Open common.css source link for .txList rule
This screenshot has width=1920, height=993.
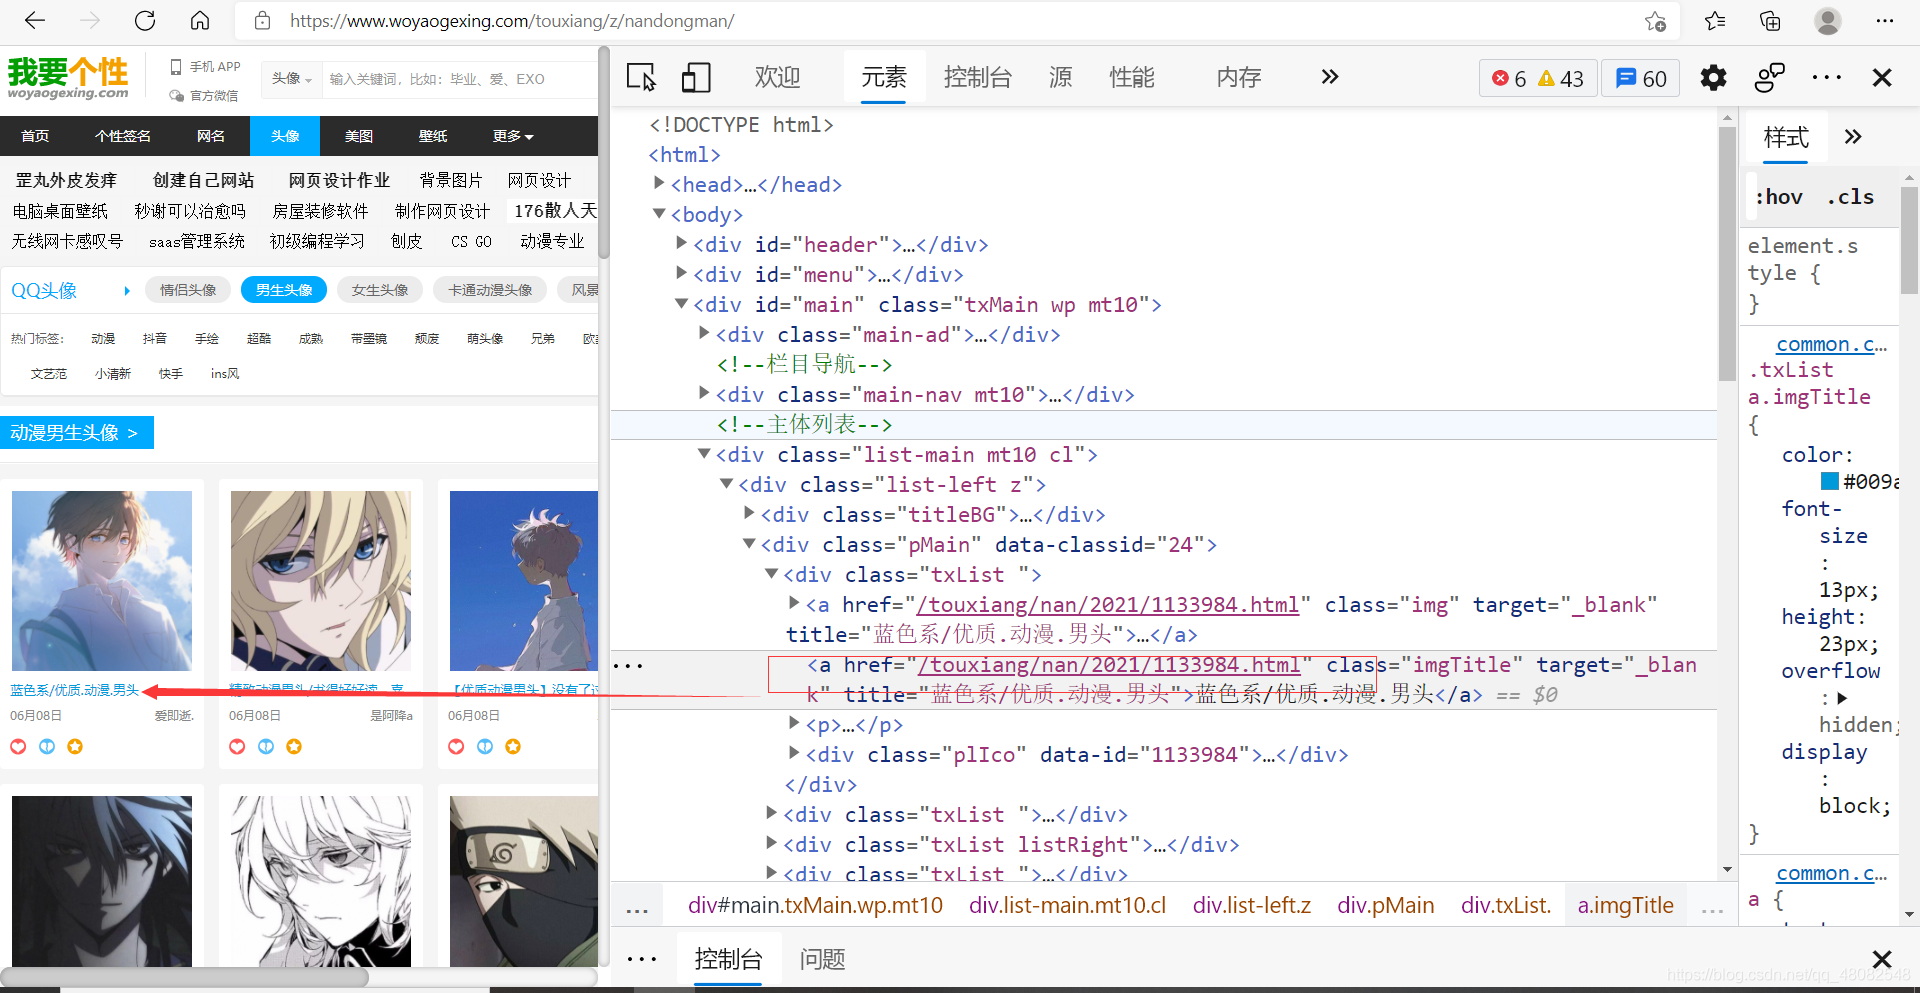[1830, 344]
